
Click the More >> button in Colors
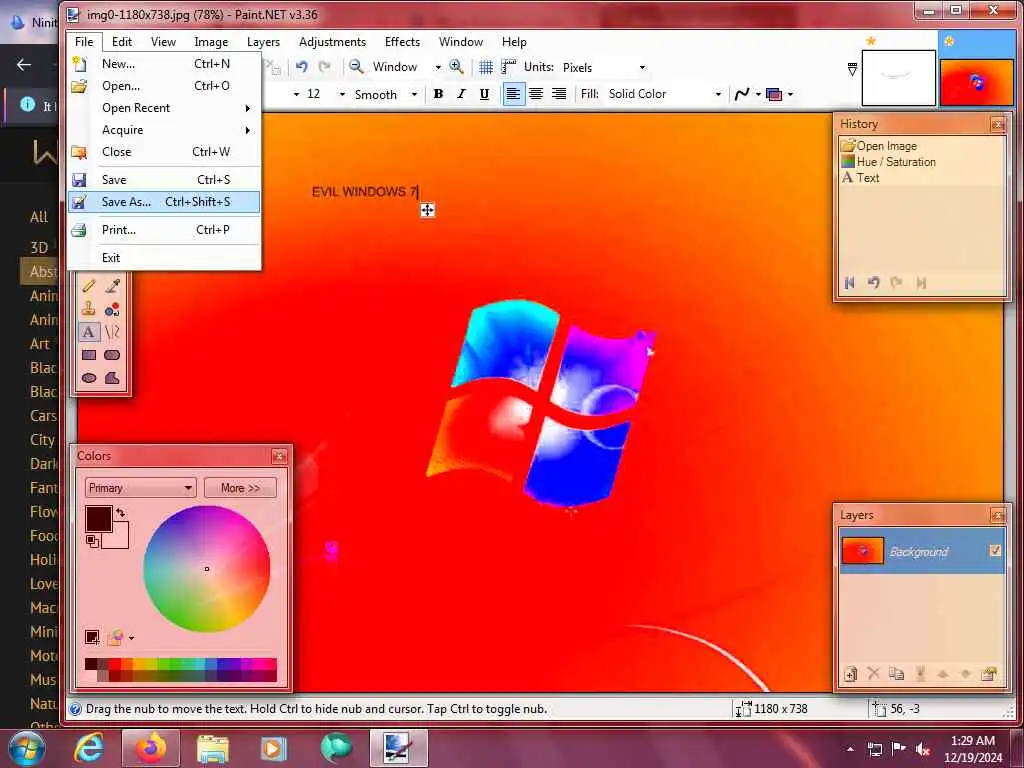tap(240, 488)
